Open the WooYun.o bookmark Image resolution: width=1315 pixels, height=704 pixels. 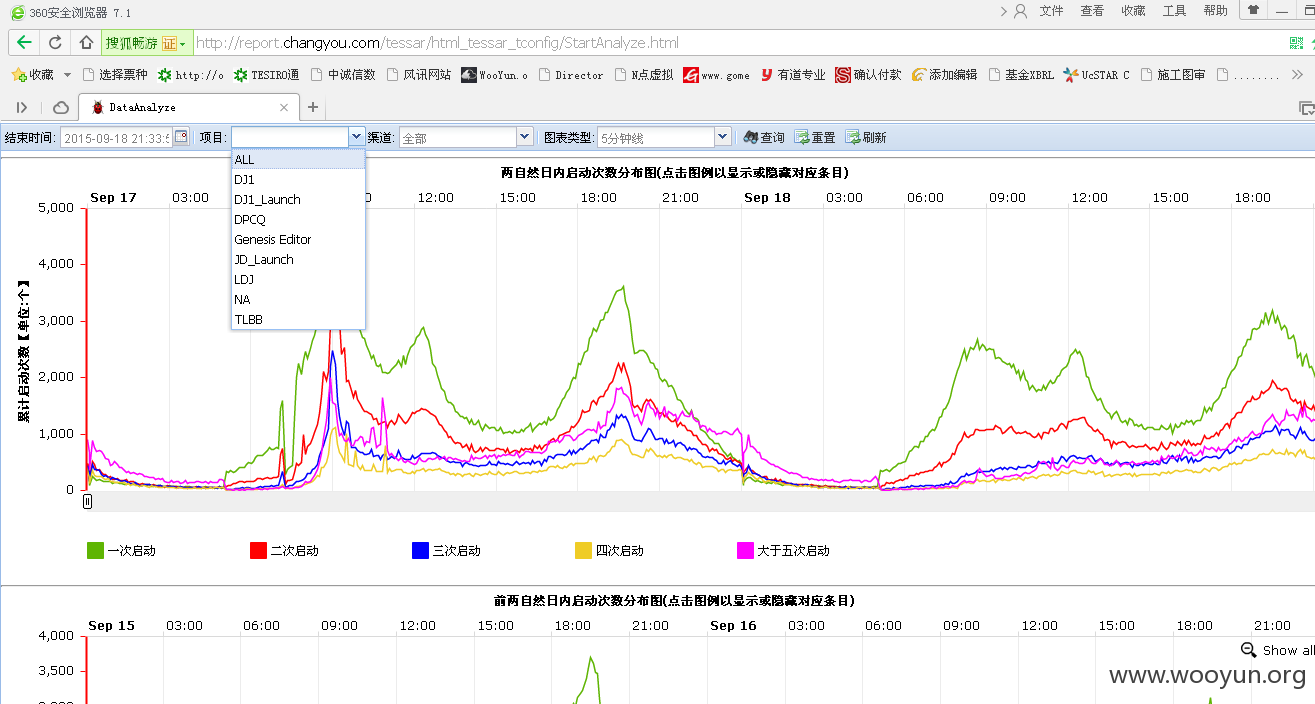point(494,75)
